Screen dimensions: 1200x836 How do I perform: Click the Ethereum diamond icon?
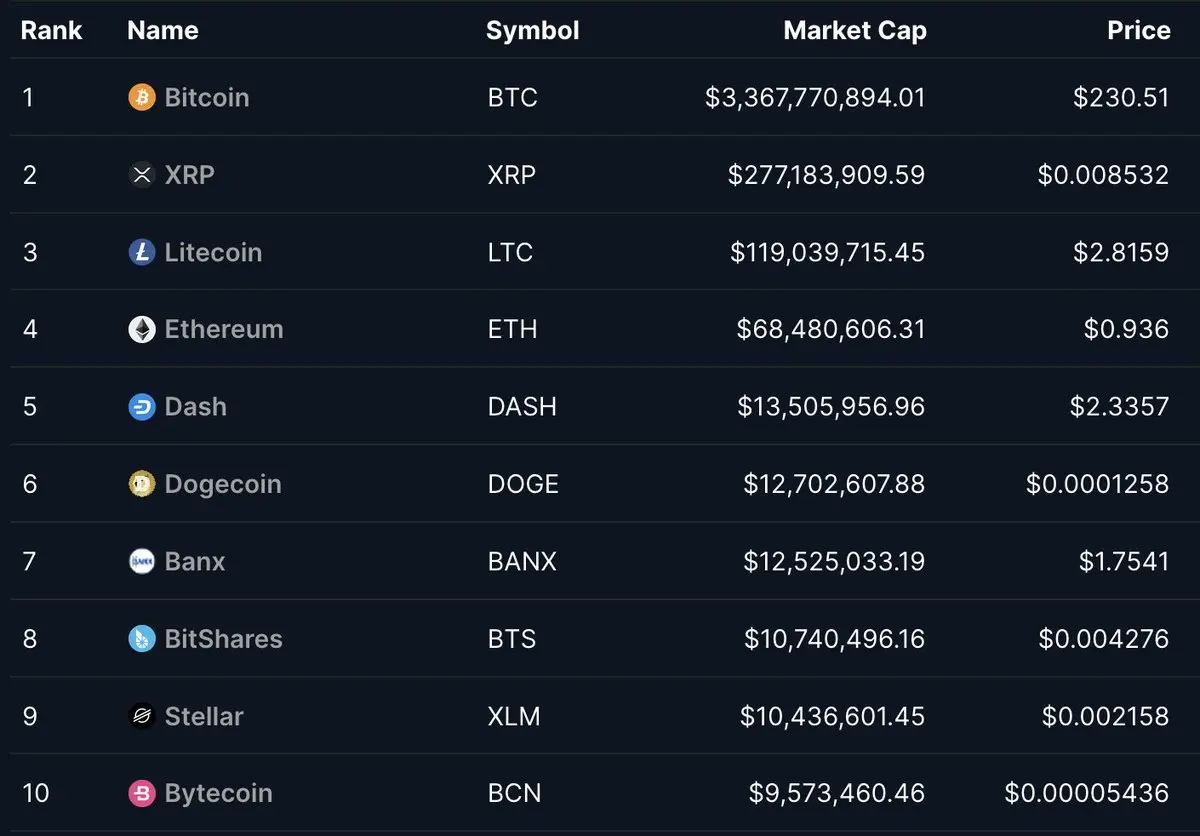coord(142,329)
